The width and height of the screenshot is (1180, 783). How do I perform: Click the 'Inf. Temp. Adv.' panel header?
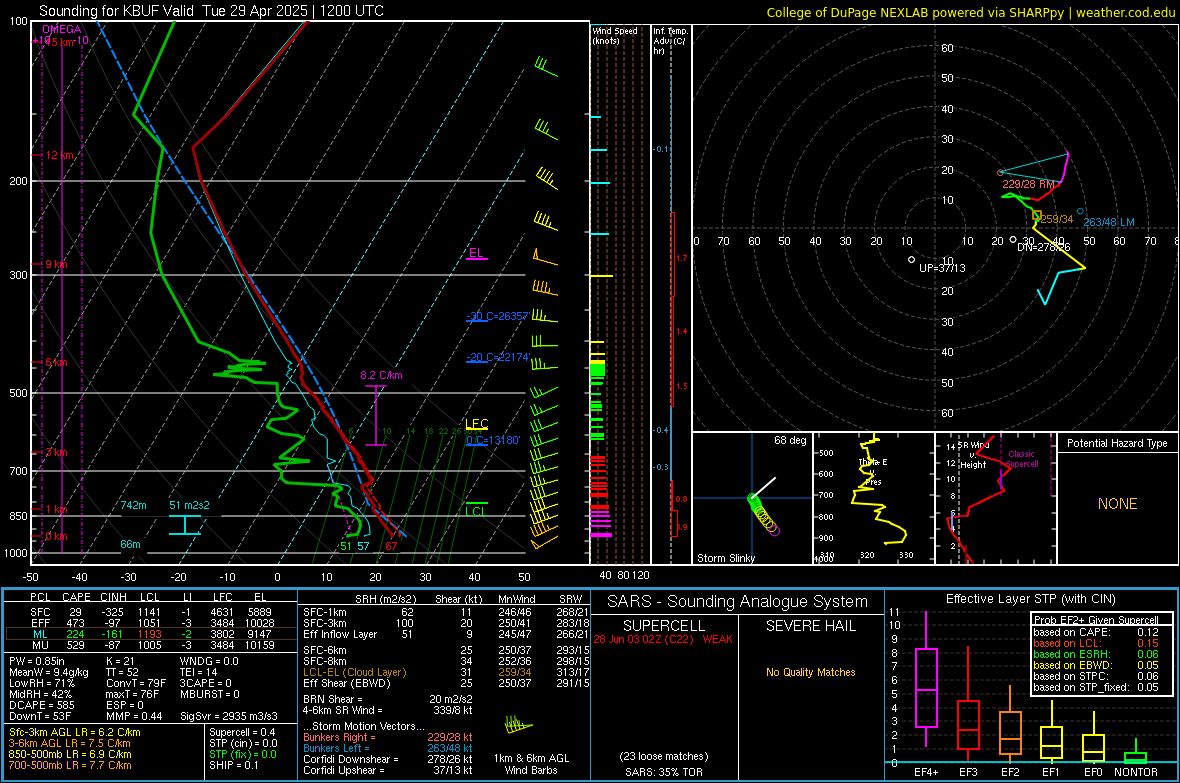[671, 41]
